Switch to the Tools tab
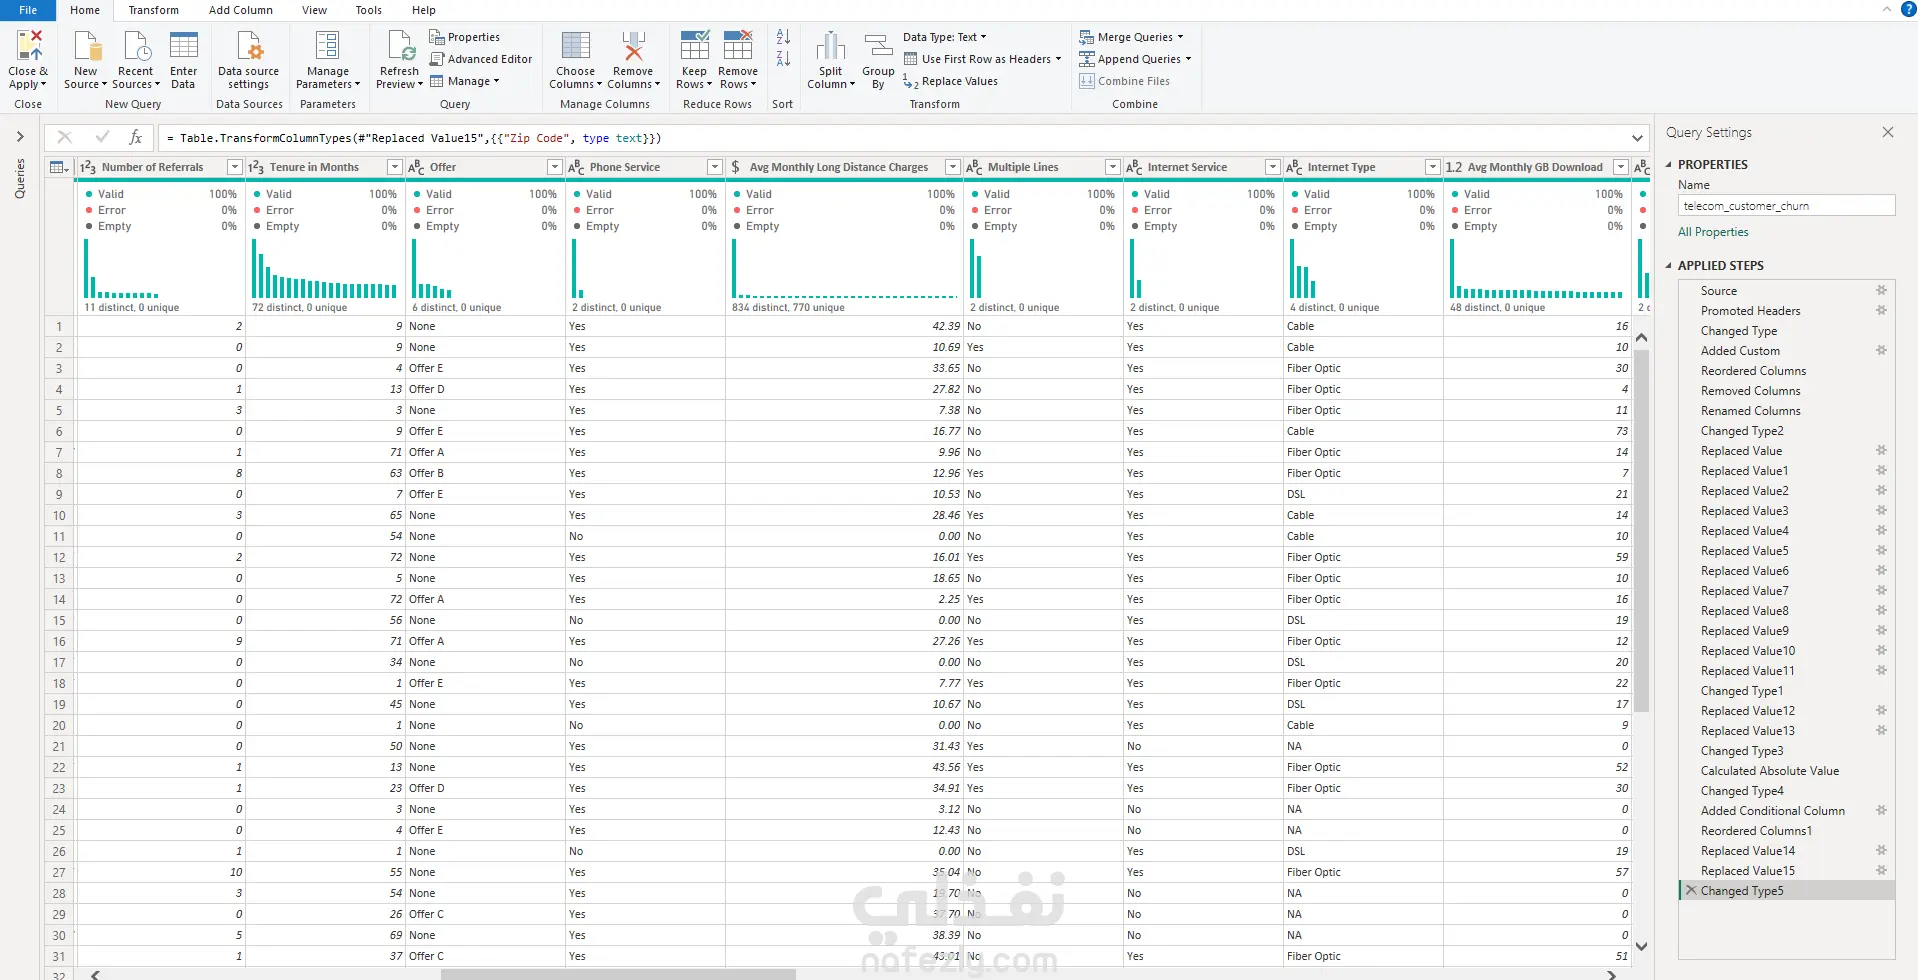1918x980 pixels. [x=368, y=10]
